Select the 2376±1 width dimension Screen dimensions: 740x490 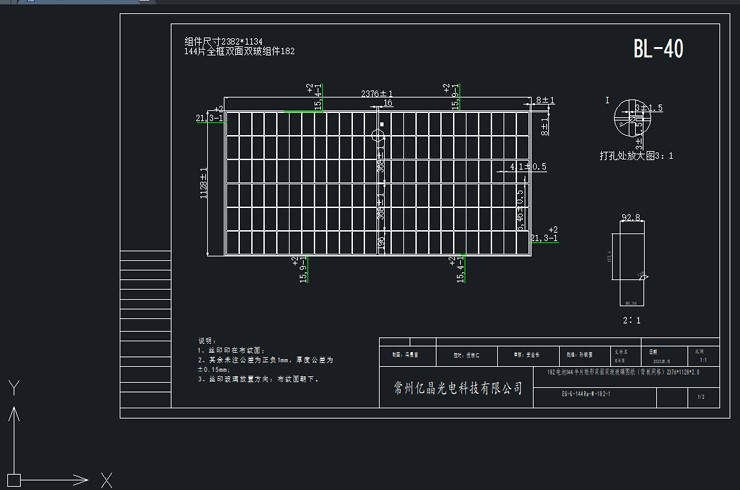click(376, 93)
